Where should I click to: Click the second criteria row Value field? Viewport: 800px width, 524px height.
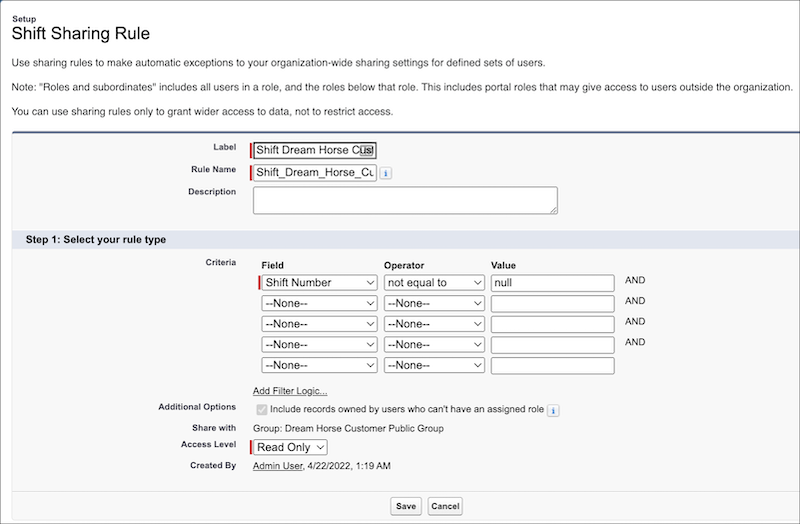coord(553,304)
